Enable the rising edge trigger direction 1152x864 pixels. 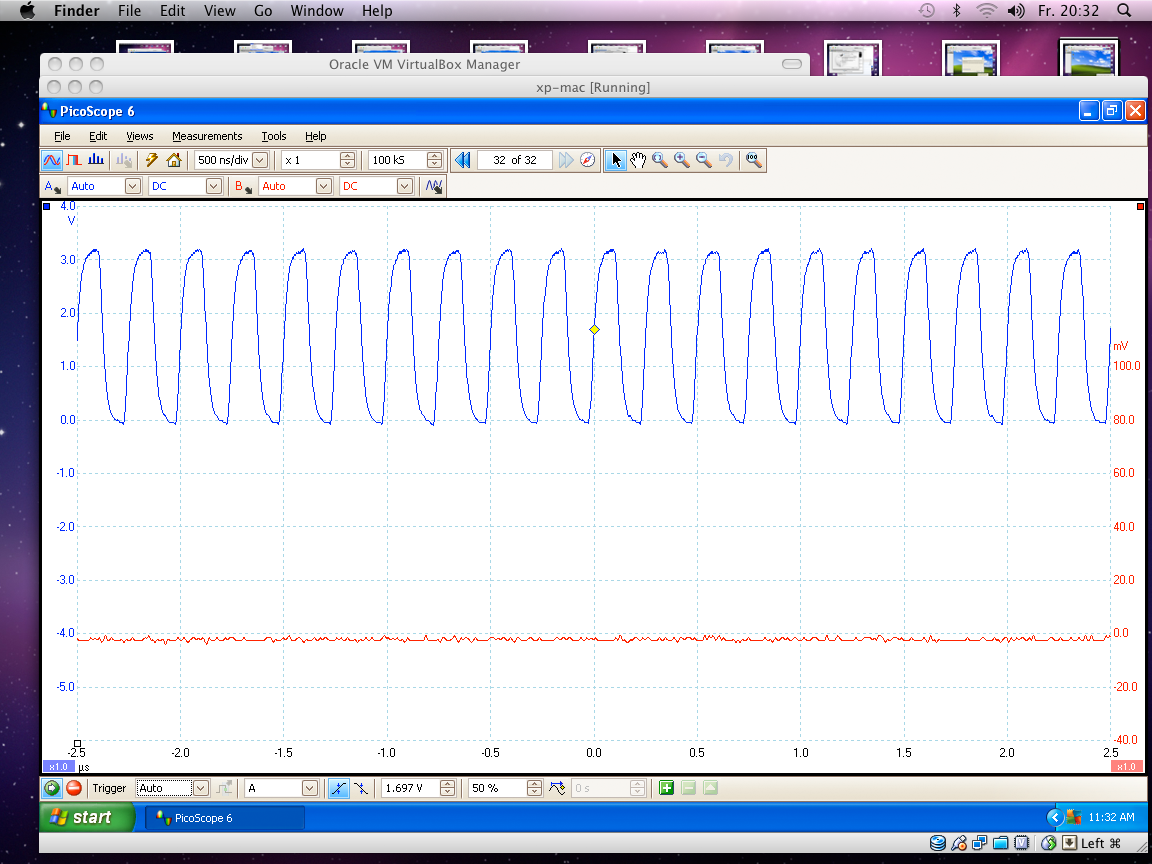339,787
